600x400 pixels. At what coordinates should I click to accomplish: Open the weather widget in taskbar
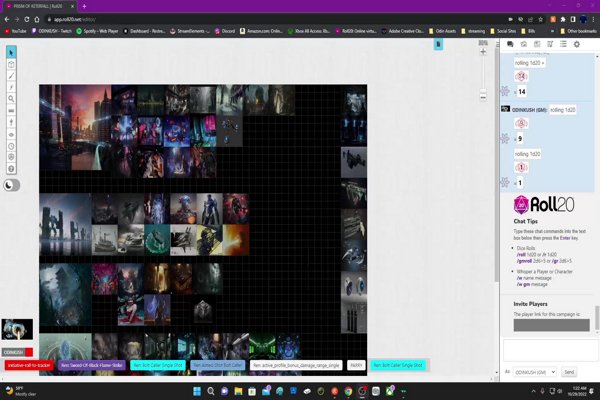(21, 391)
